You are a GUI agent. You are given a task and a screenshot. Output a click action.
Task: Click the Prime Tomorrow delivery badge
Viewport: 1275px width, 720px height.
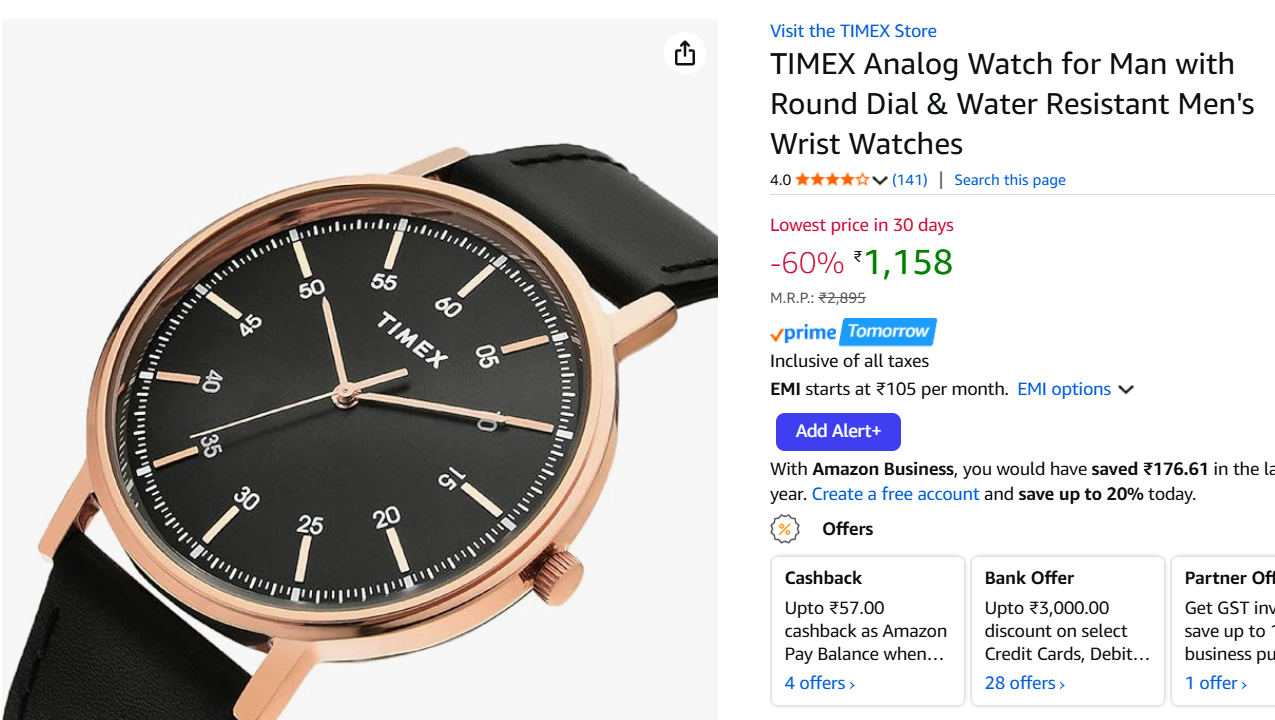853,332
